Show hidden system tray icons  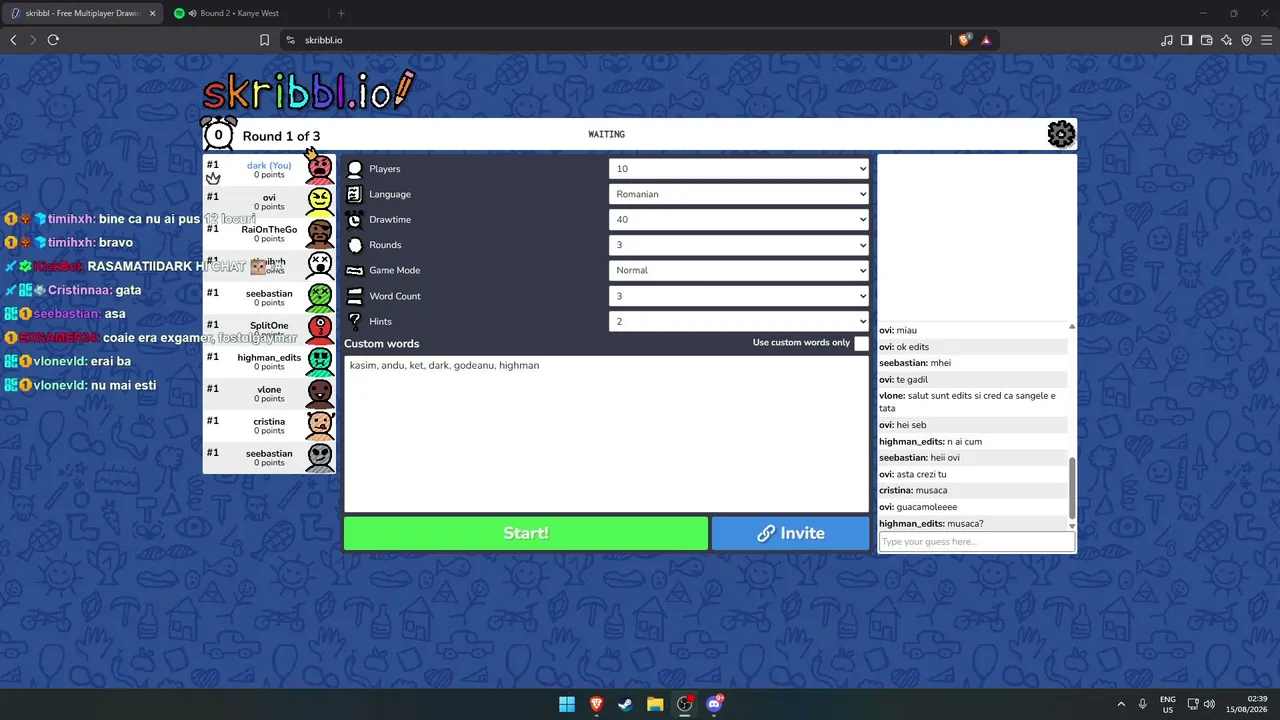point(1120,704)
